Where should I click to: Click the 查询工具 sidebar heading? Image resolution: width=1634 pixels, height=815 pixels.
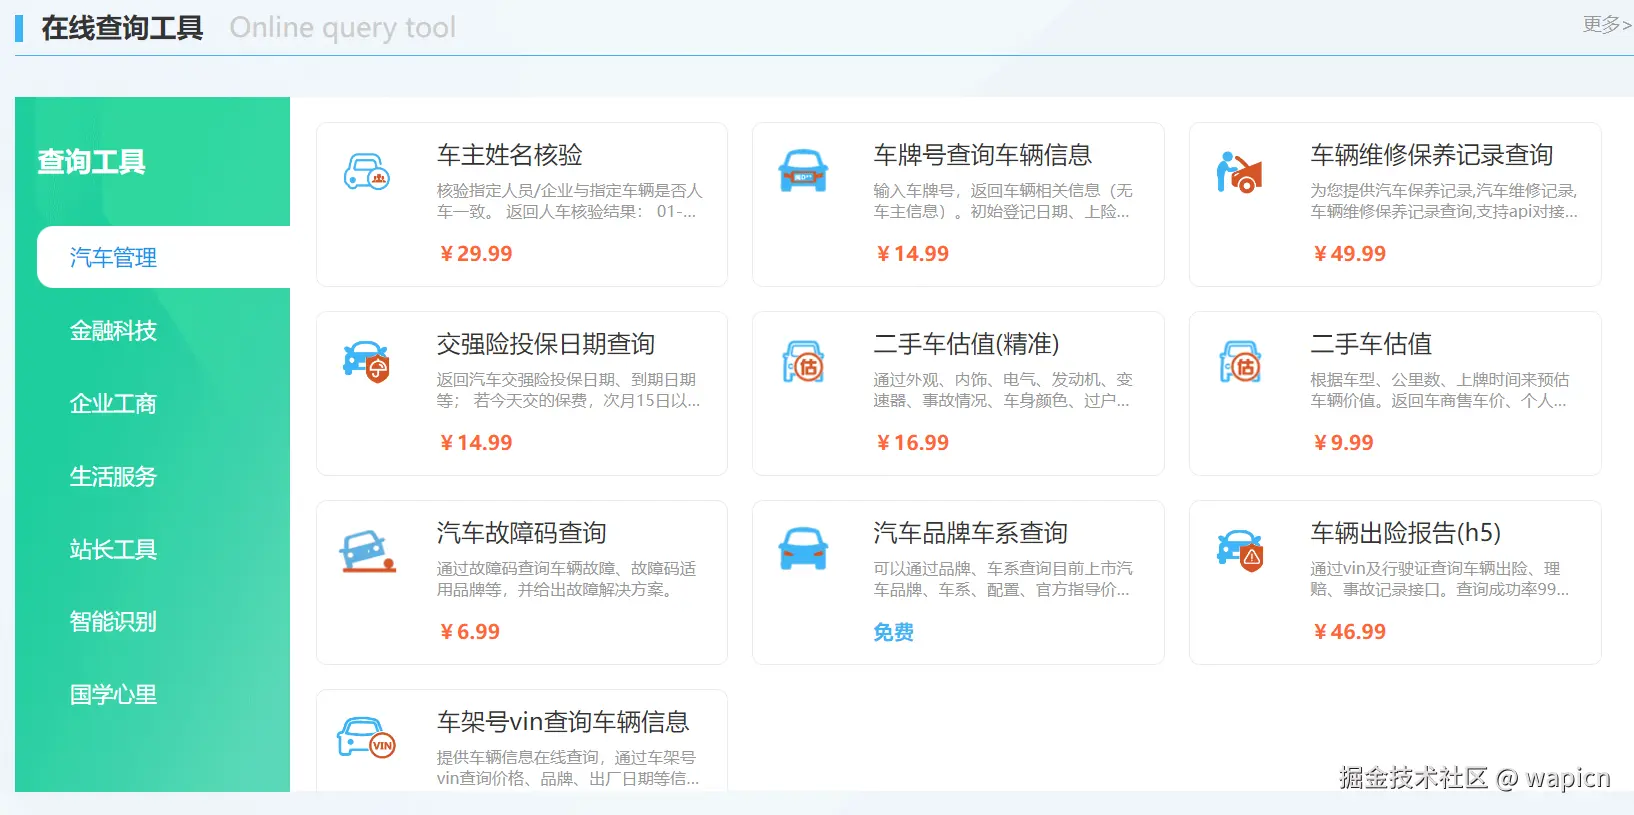(x=92, y=162)
